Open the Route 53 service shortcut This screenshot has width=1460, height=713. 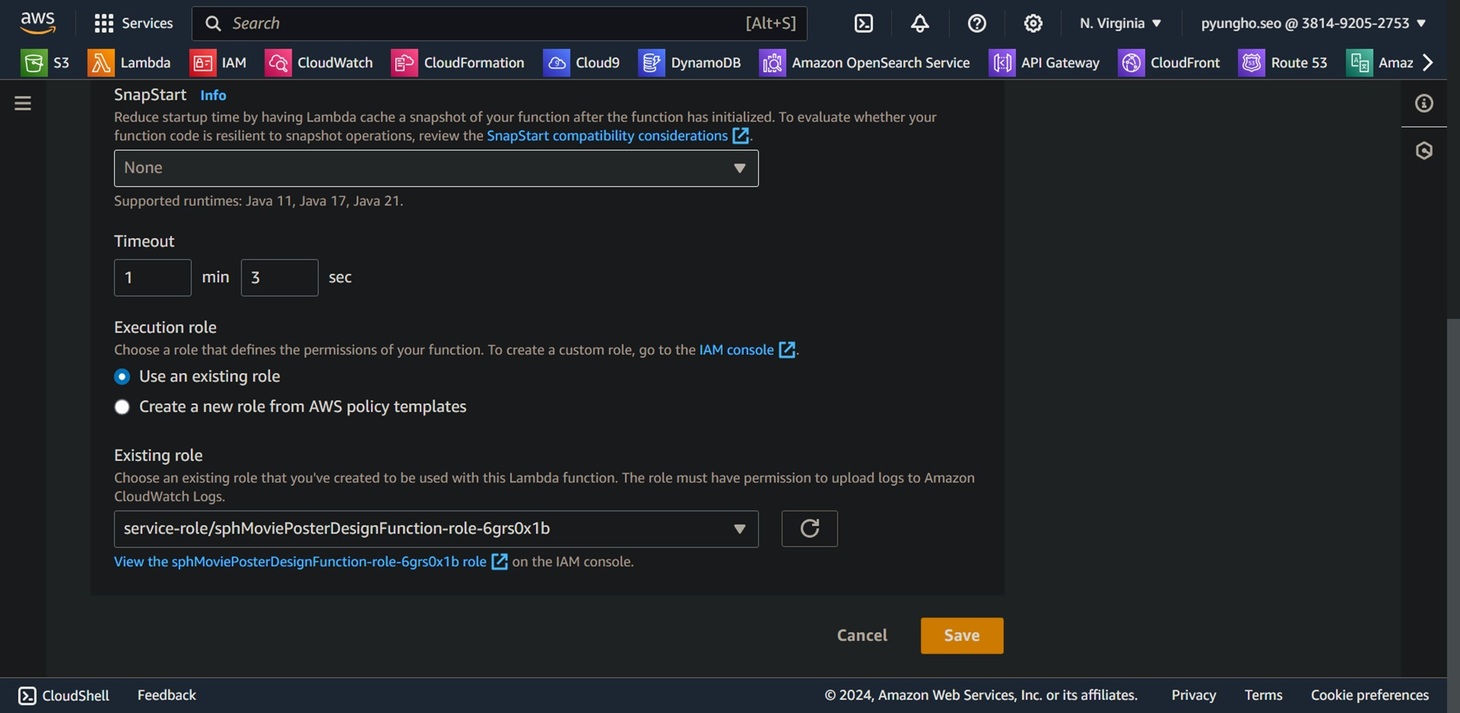tap(1284, 62)
